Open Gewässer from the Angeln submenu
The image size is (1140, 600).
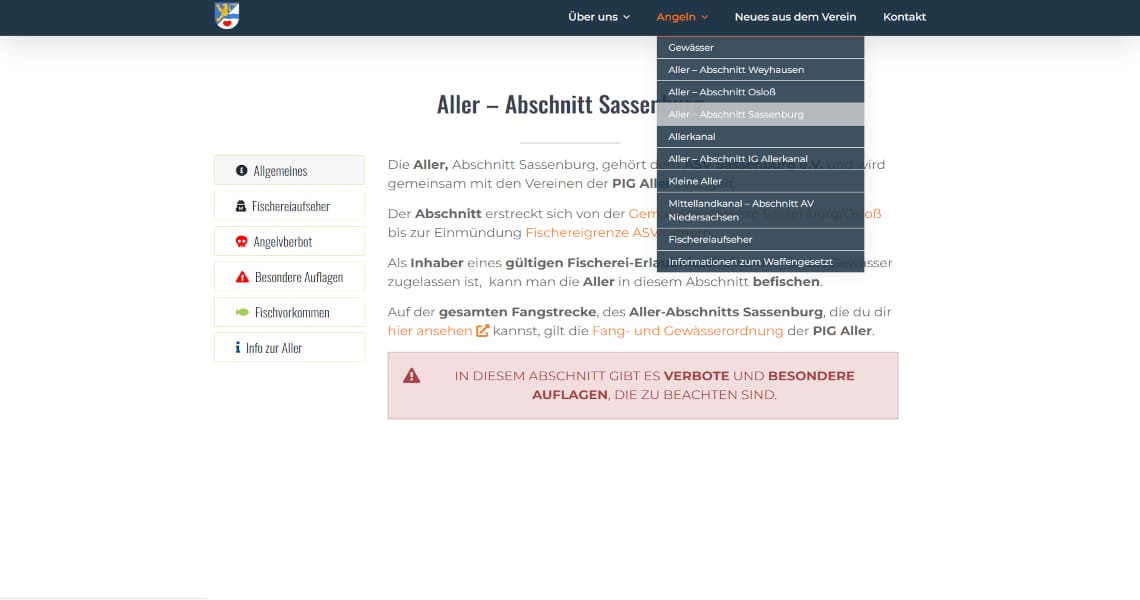point(690,47)
